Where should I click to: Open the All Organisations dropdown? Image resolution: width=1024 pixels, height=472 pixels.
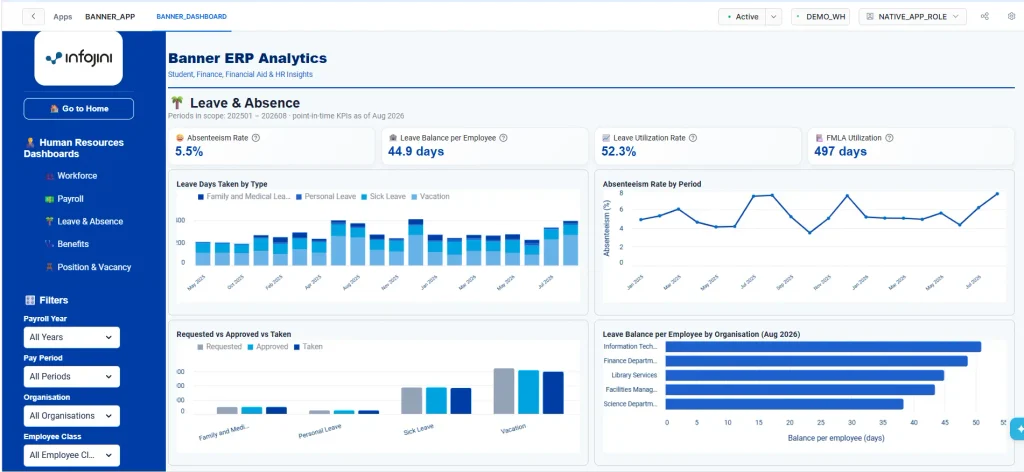click(72, 416)
